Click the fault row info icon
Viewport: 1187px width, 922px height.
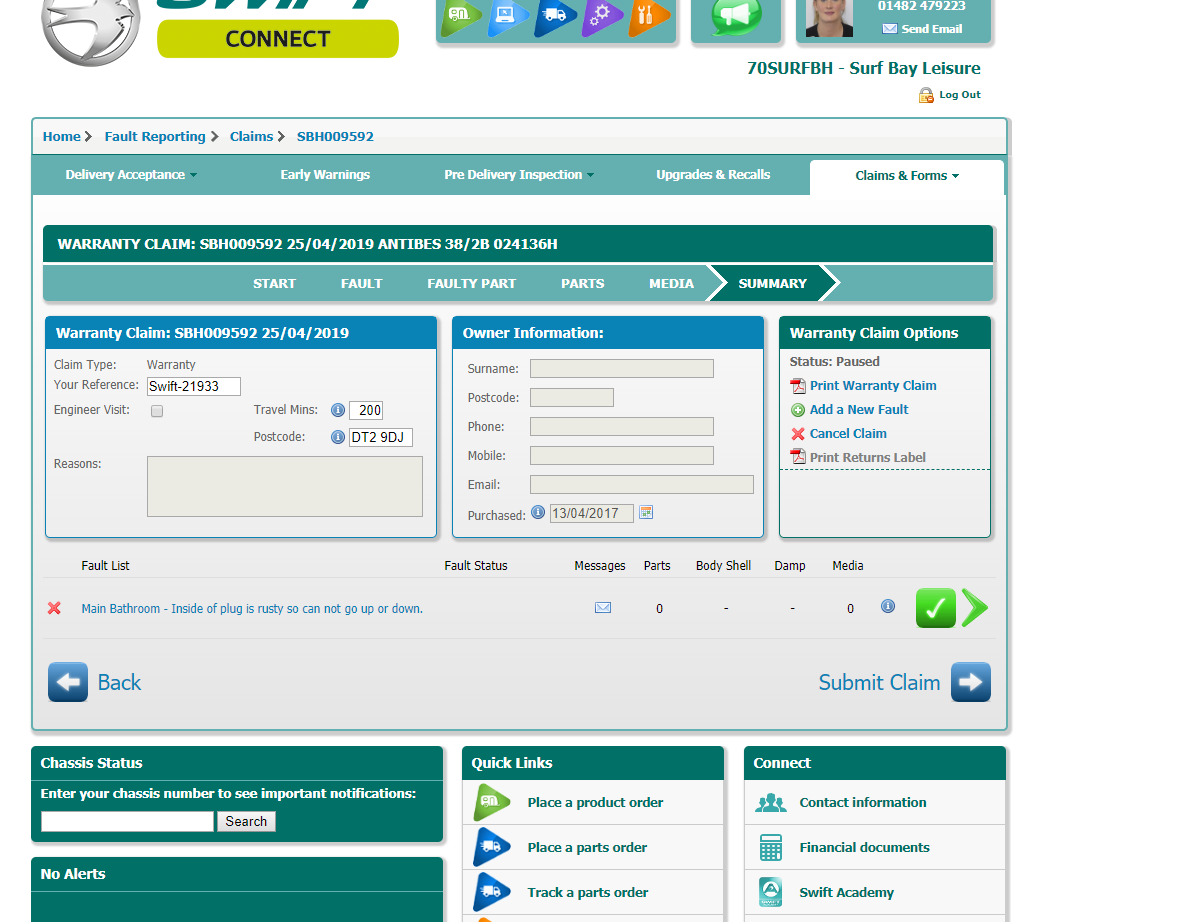888,606
